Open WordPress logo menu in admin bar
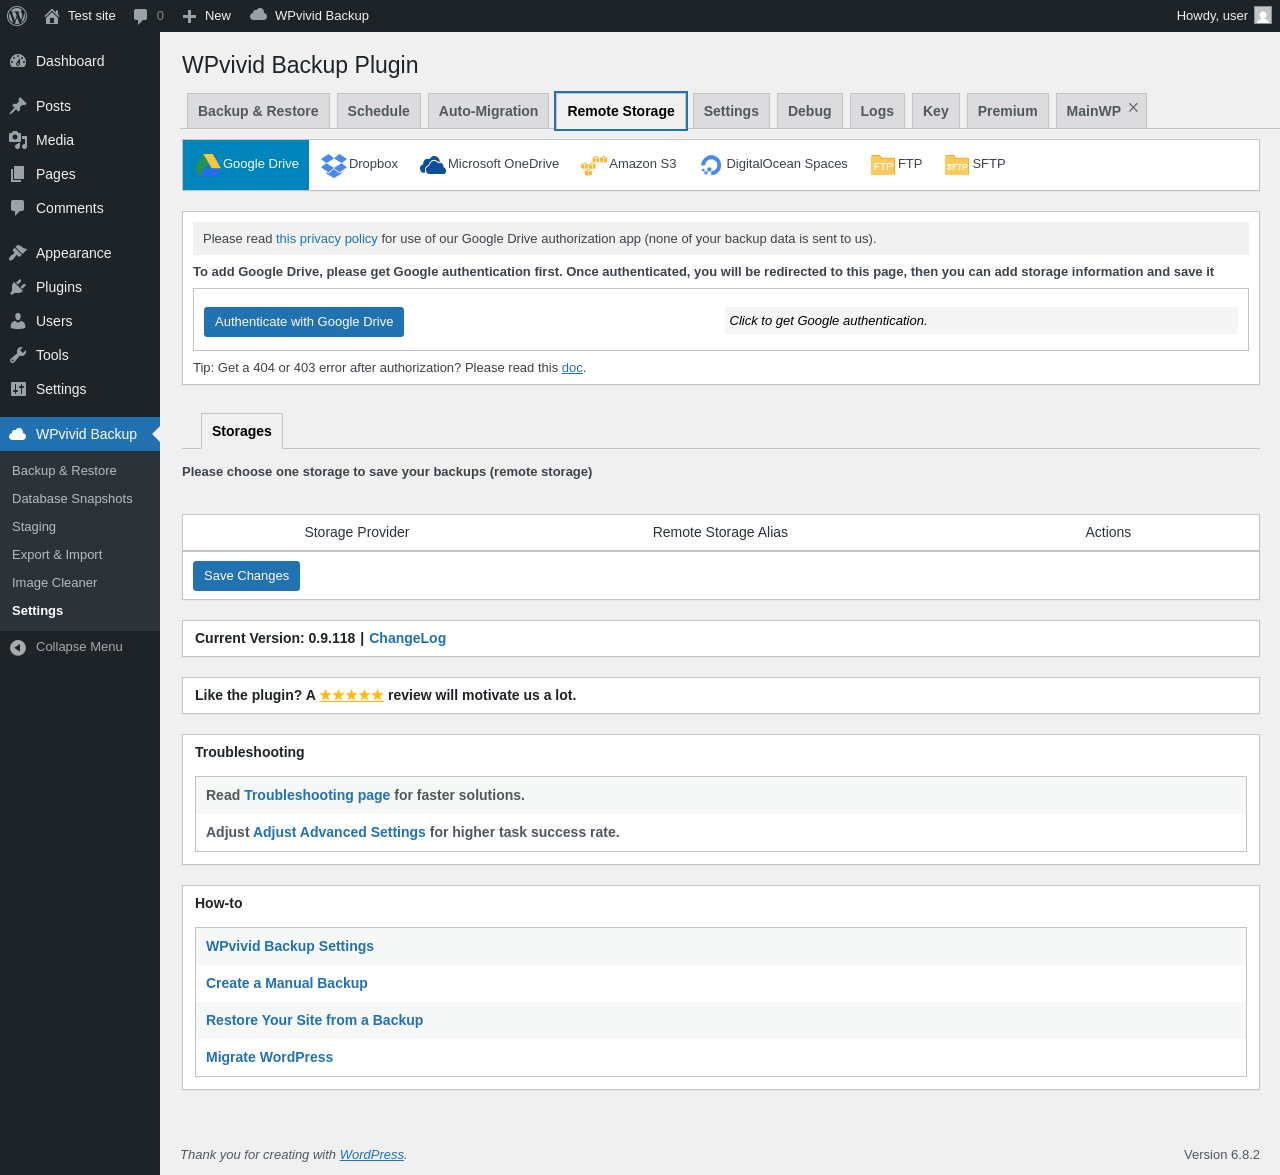 pos(17,16)
